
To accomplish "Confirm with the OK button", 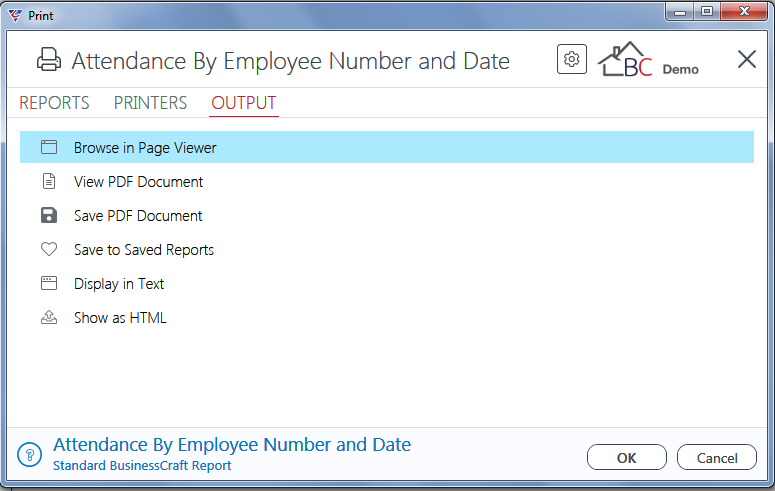I will click(627, 457).
